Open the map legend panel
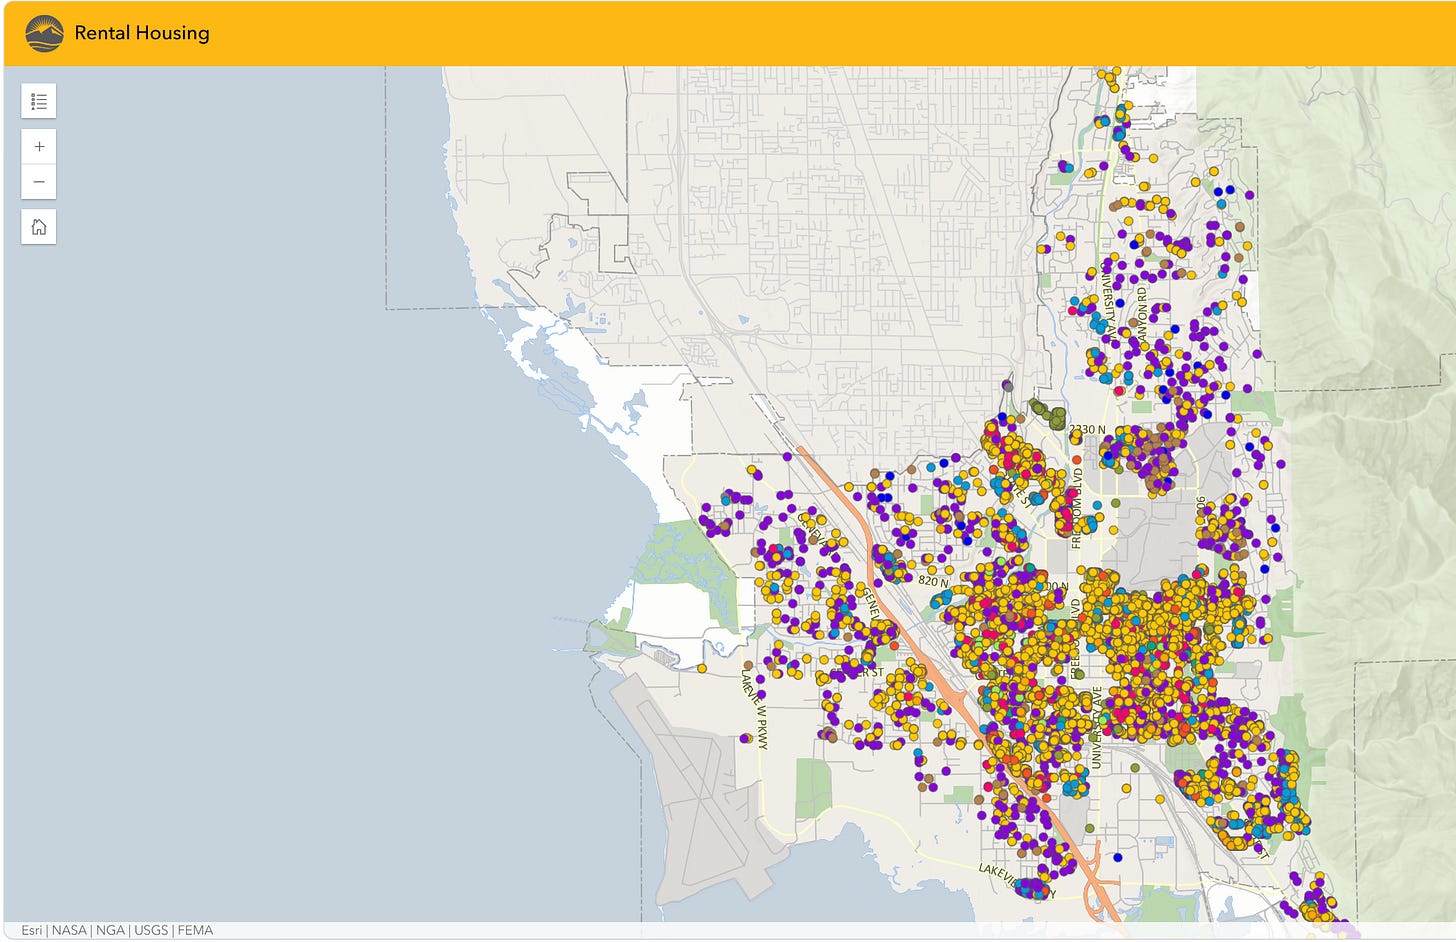 (39, 101)
